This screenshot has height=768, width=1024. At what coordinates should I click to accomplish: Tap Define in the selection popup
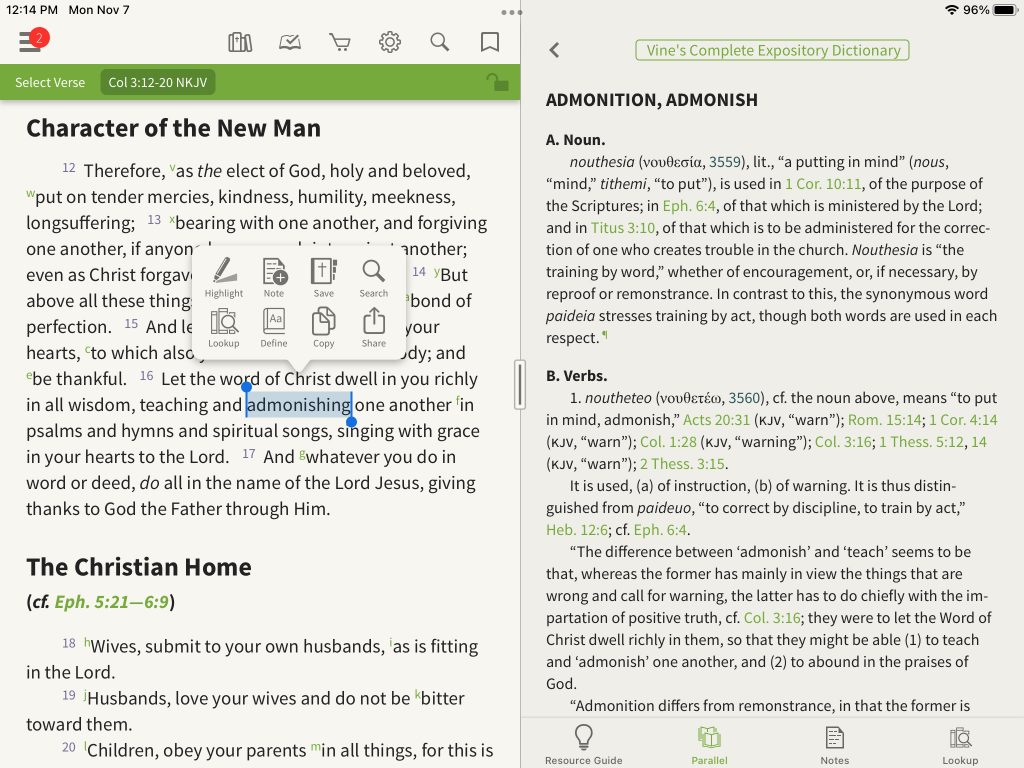[274, 327]
